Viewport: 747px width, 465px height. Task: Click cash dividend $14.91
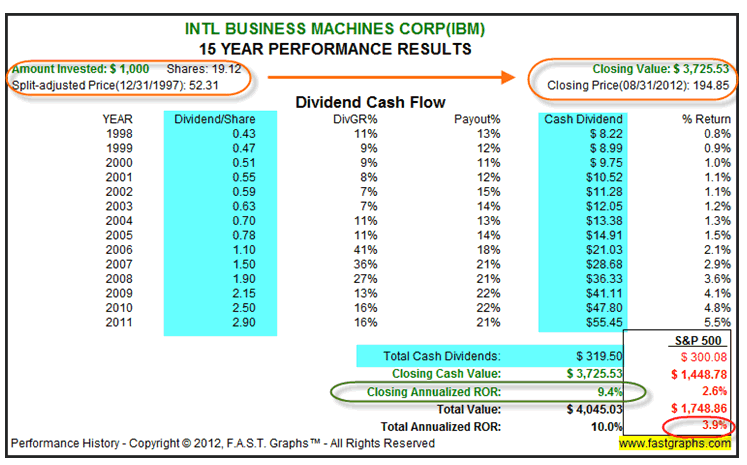click(x=604, y=235)
